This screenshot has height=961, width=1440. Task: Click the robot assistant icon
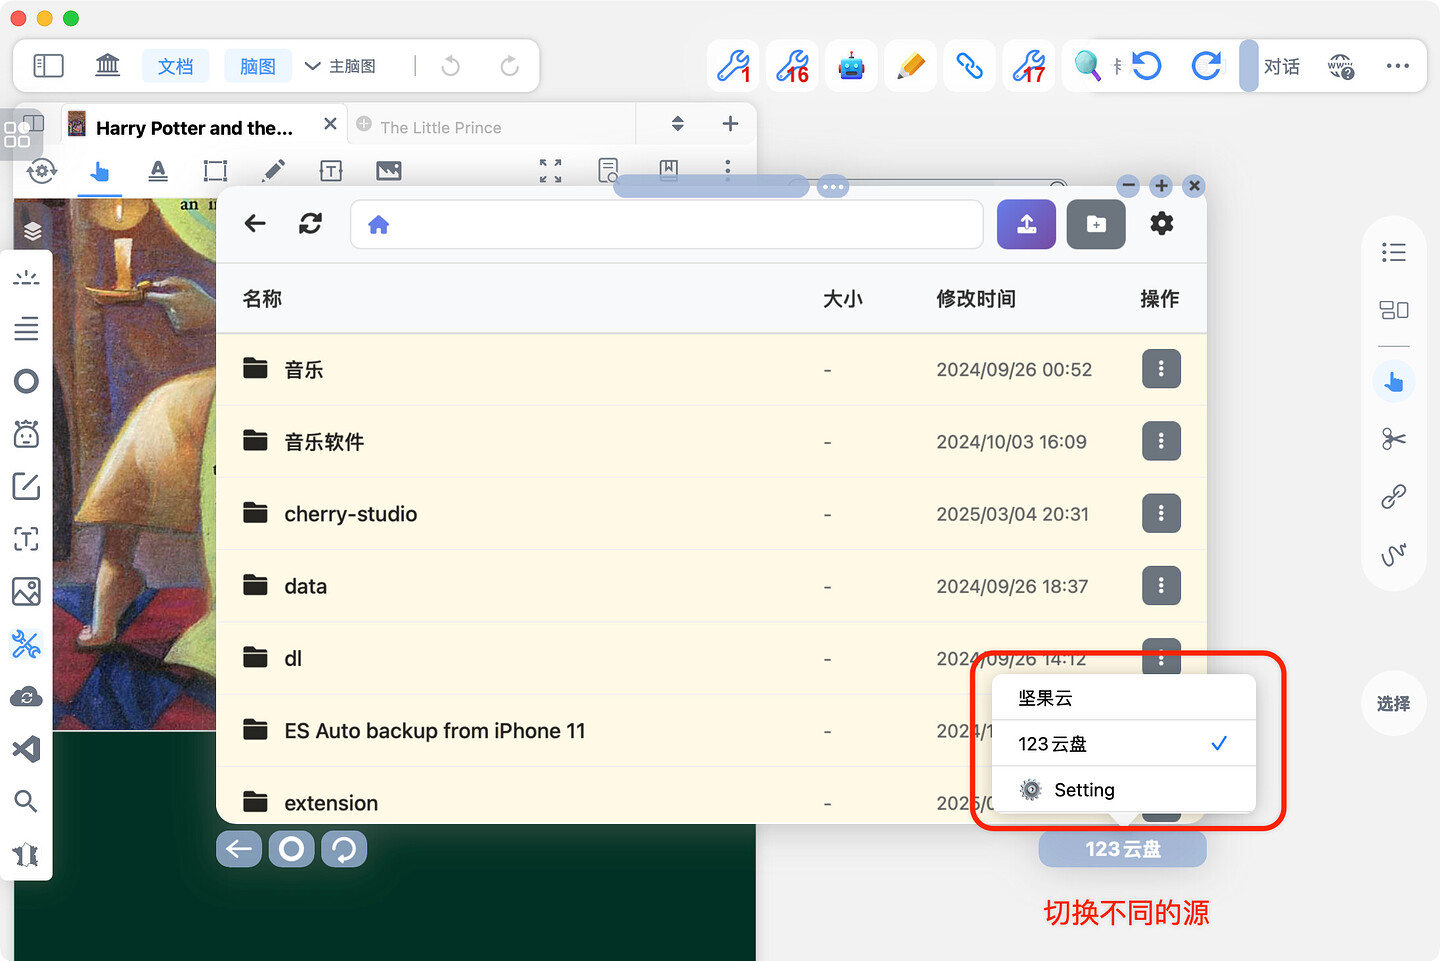click(851, 66)
